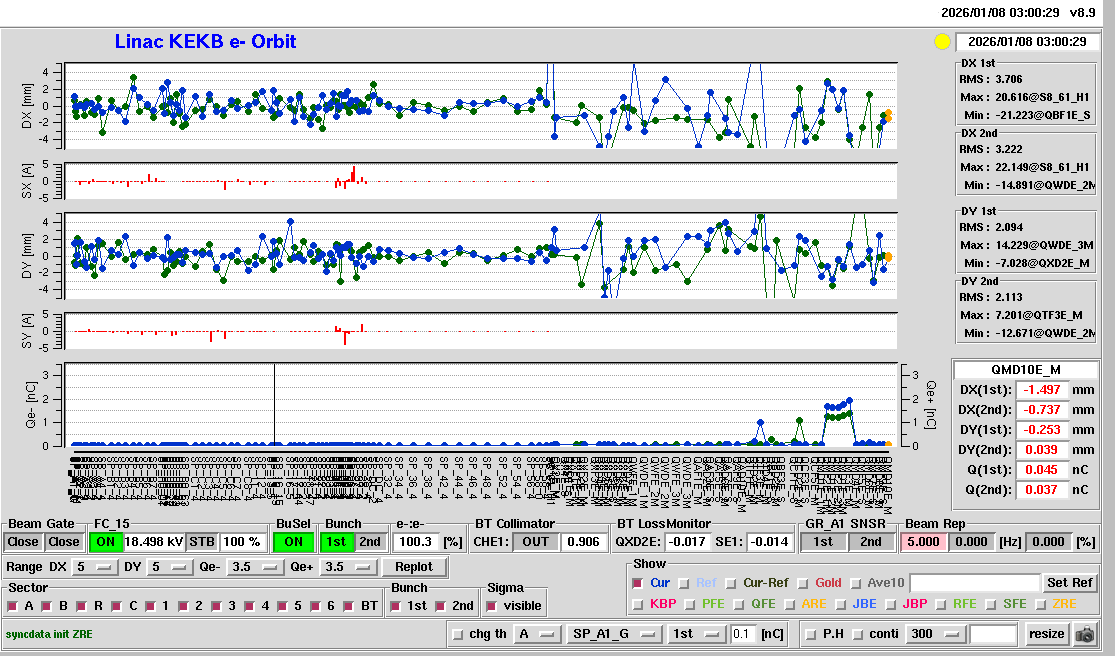Image resolution: width=1115 pixels, height=656 pixels.
Task: Toggle the FC_15 green ON indicator
Action: [x=105, y=542]
